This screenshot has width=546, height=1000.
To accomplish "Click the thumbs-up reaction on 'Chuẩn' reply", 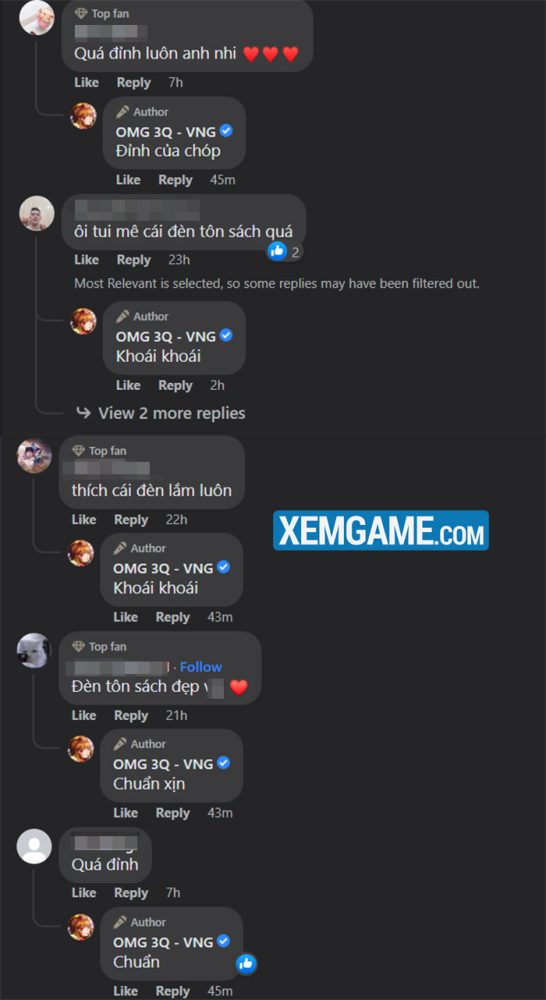I will pos(246,963).
